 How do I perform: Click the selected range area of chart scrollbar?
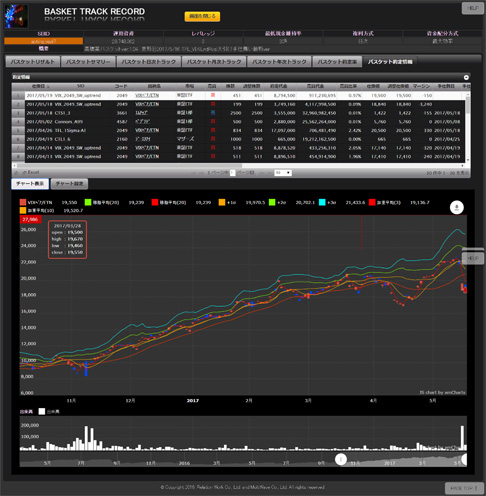(403, 460)
